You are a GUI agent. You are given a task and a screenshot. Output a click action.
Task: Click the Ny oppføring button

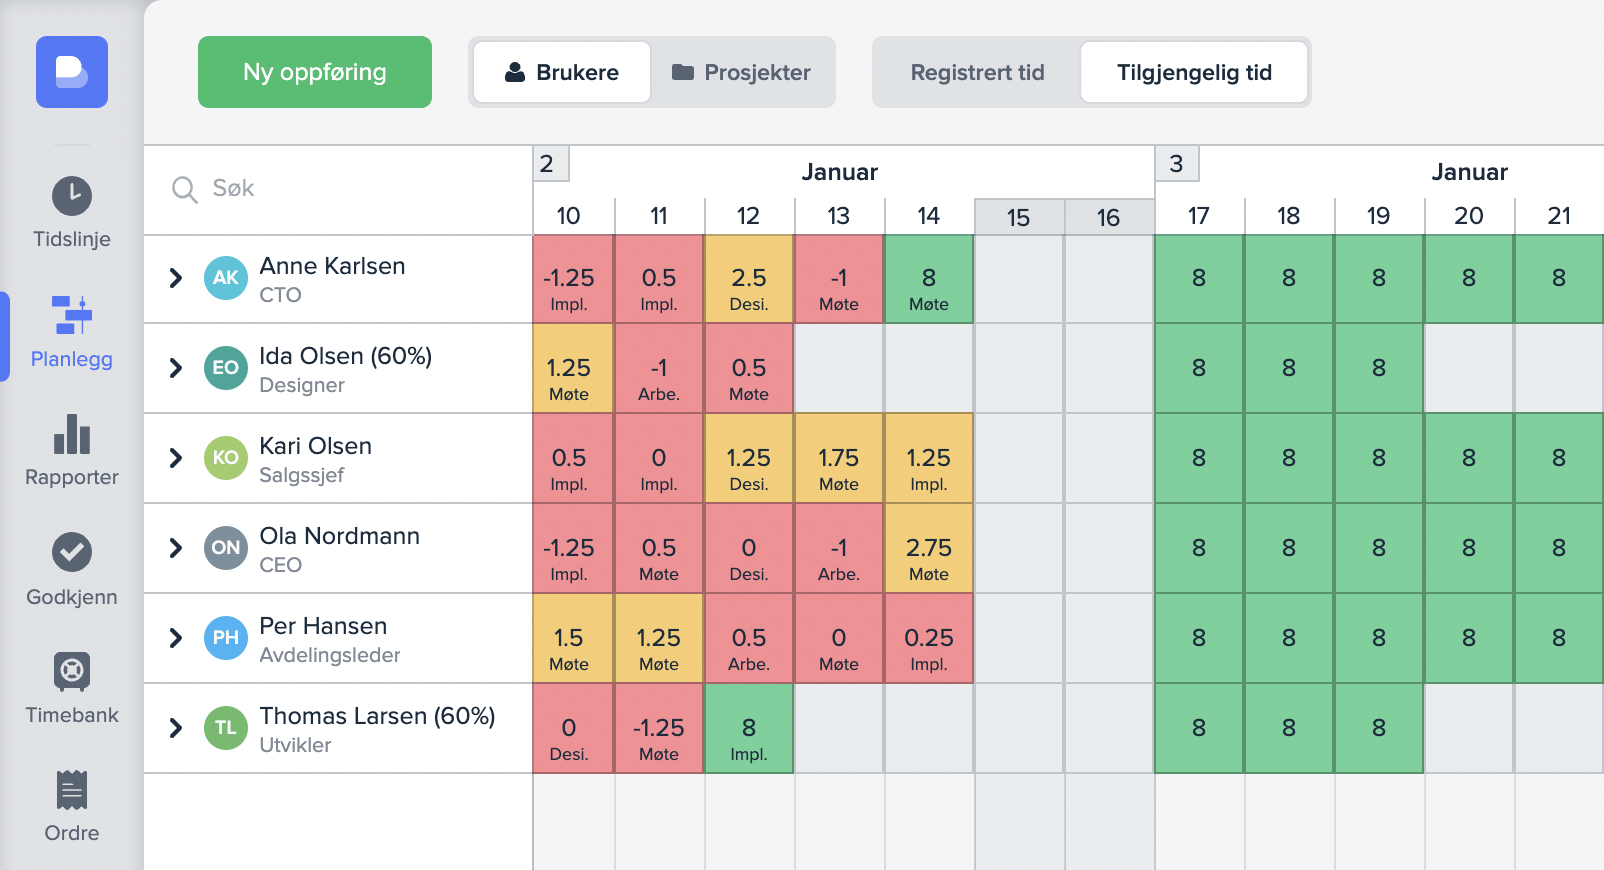(315, 72)
